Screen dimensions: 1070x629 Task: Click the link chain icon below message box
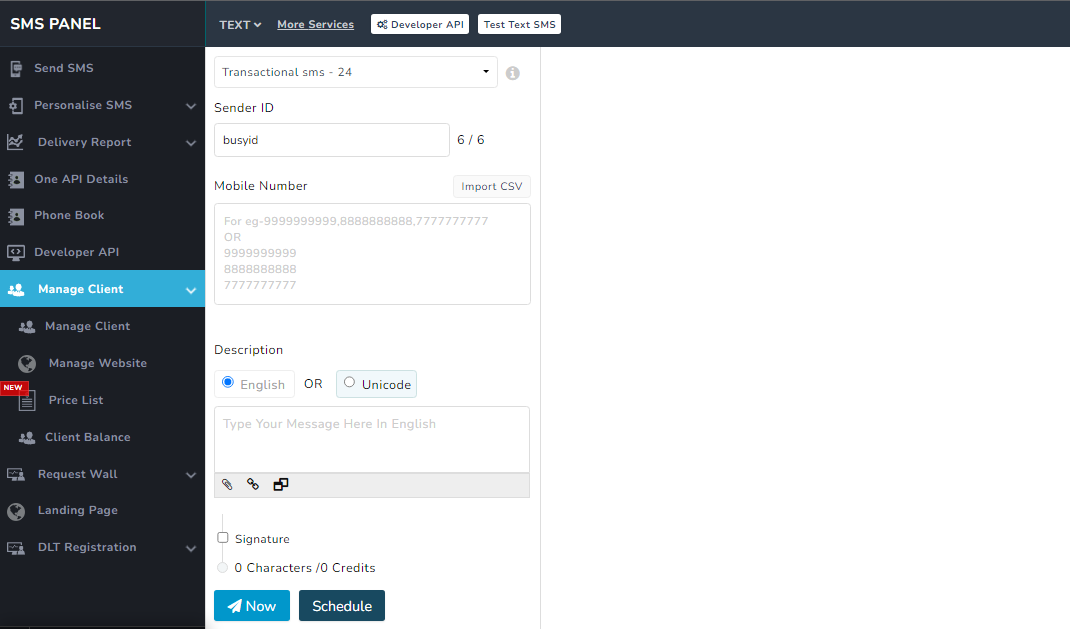tap(253, 484)
